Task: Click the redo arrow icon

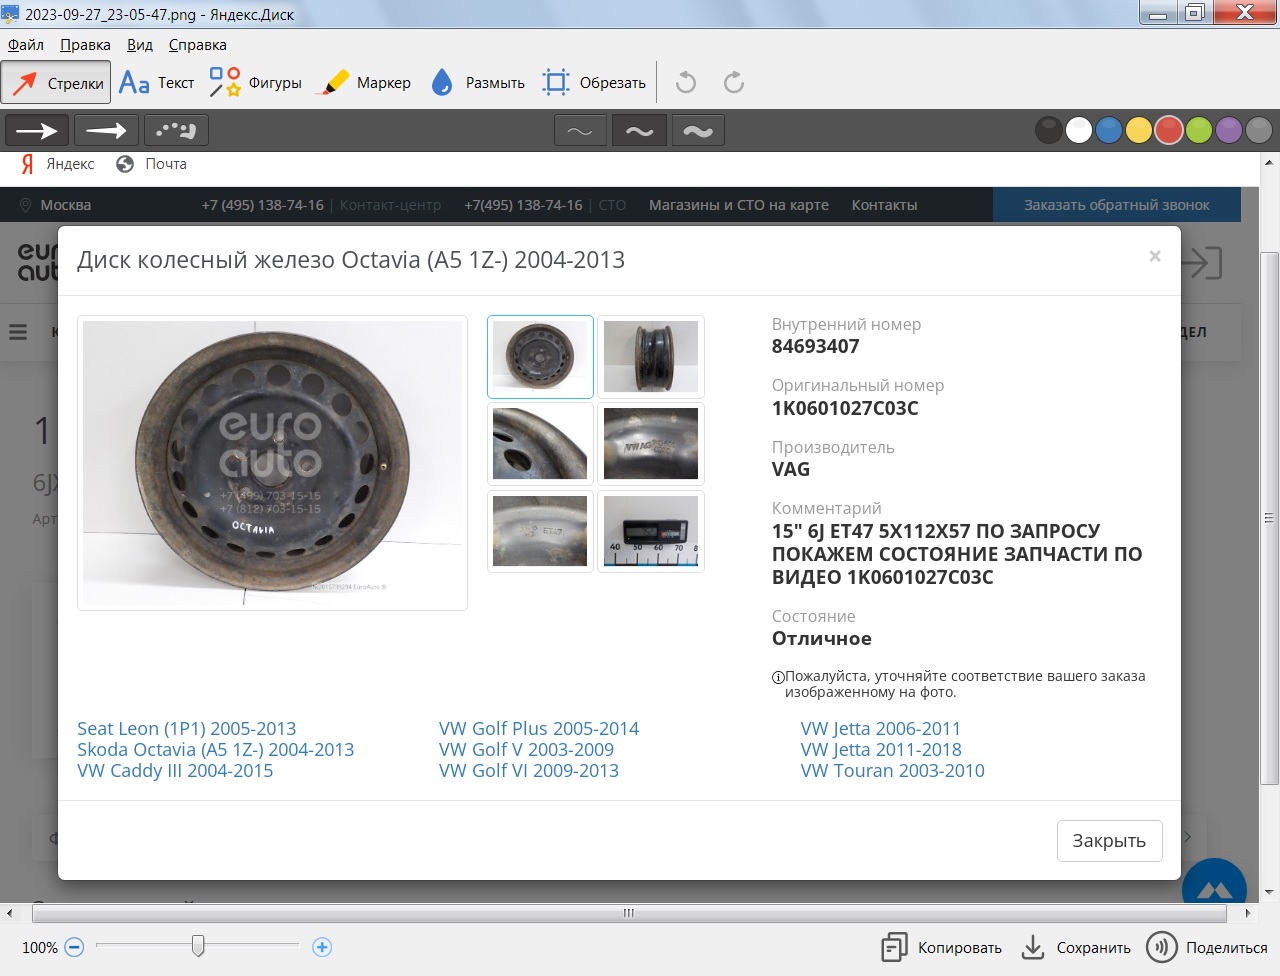Action: click(x=734, y=83)
